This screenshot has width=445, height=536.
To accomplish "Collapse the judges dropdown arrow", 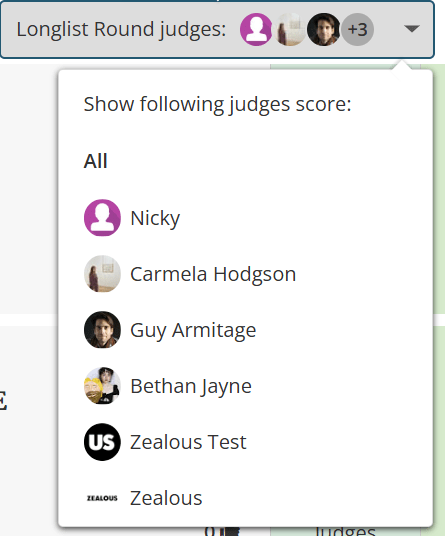I will pyautogui.click(x=412, y=29).
